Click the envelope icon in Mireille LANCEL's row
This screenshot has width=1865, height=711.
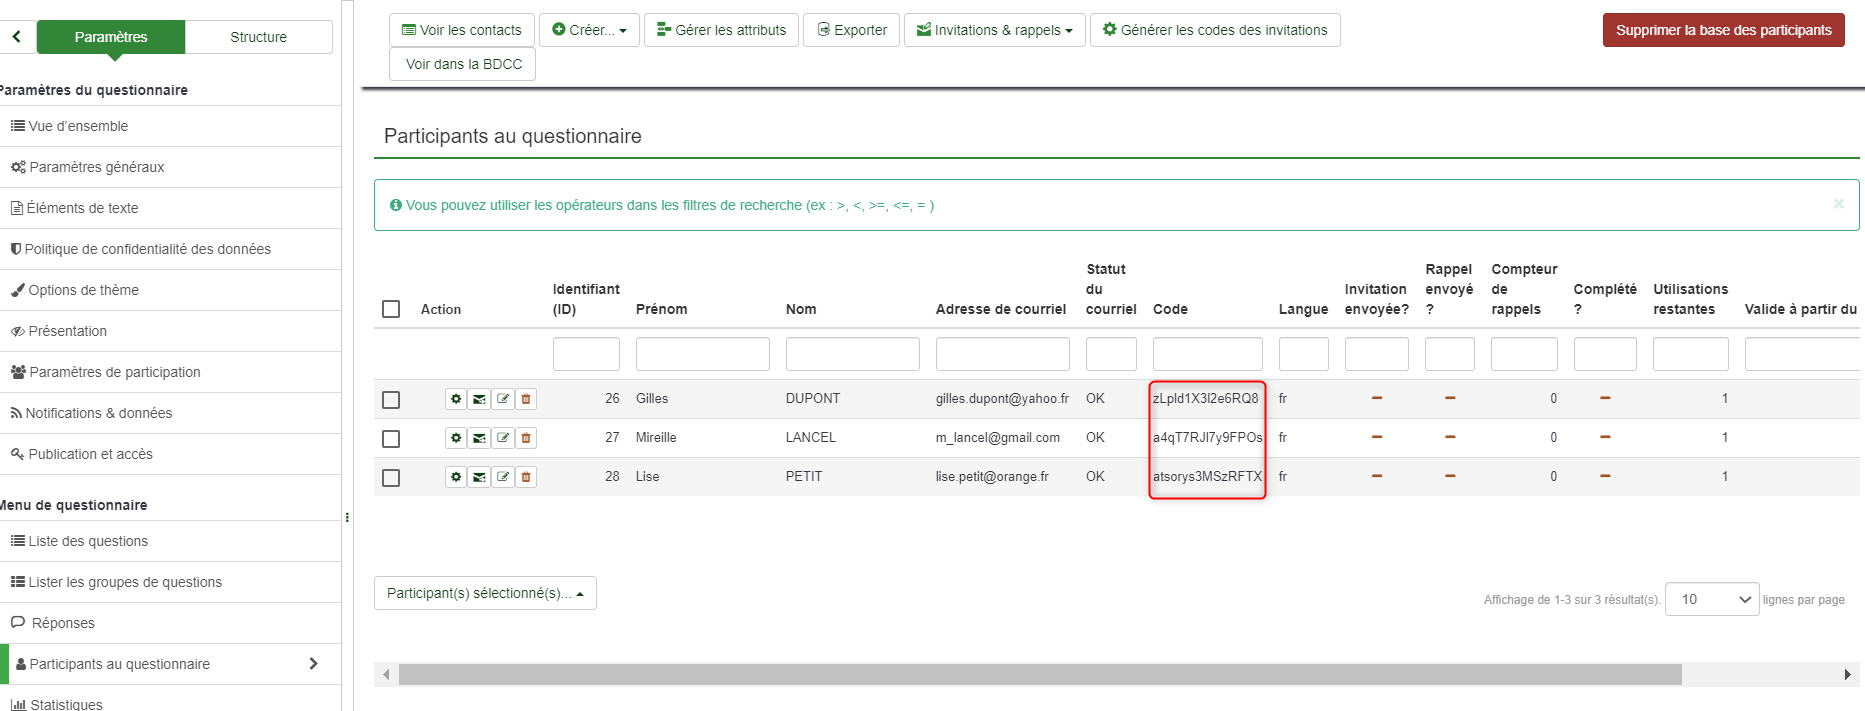coord(480,438)
